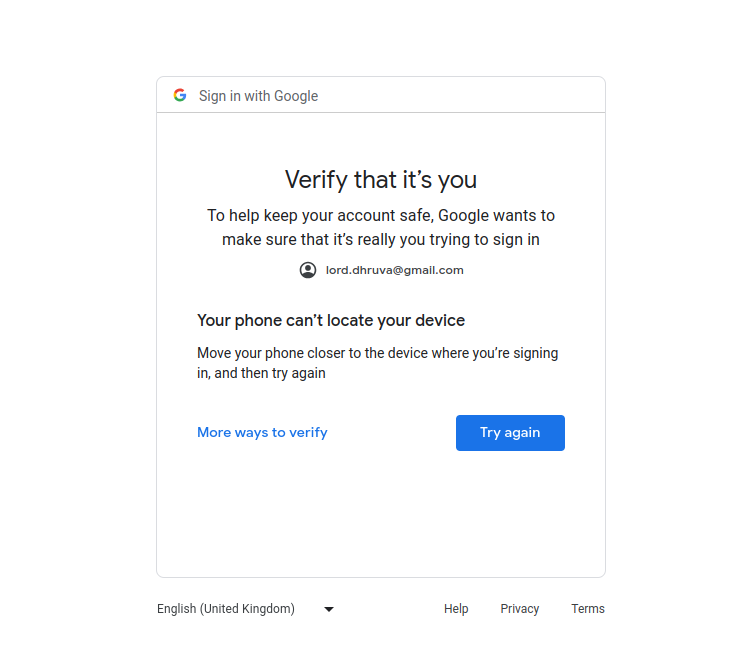737x653 pixels.
Task: Click the "Verify that it's you" heading
Action: click(x=381, y=180)
